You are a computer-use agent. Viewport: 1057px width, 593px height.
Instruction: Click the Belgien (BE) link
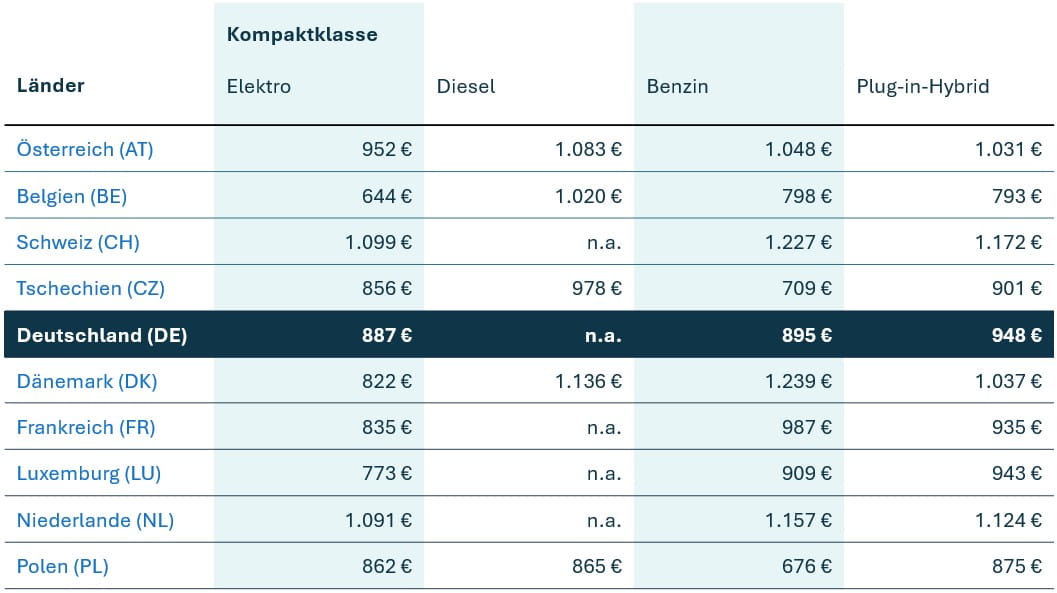72,196
